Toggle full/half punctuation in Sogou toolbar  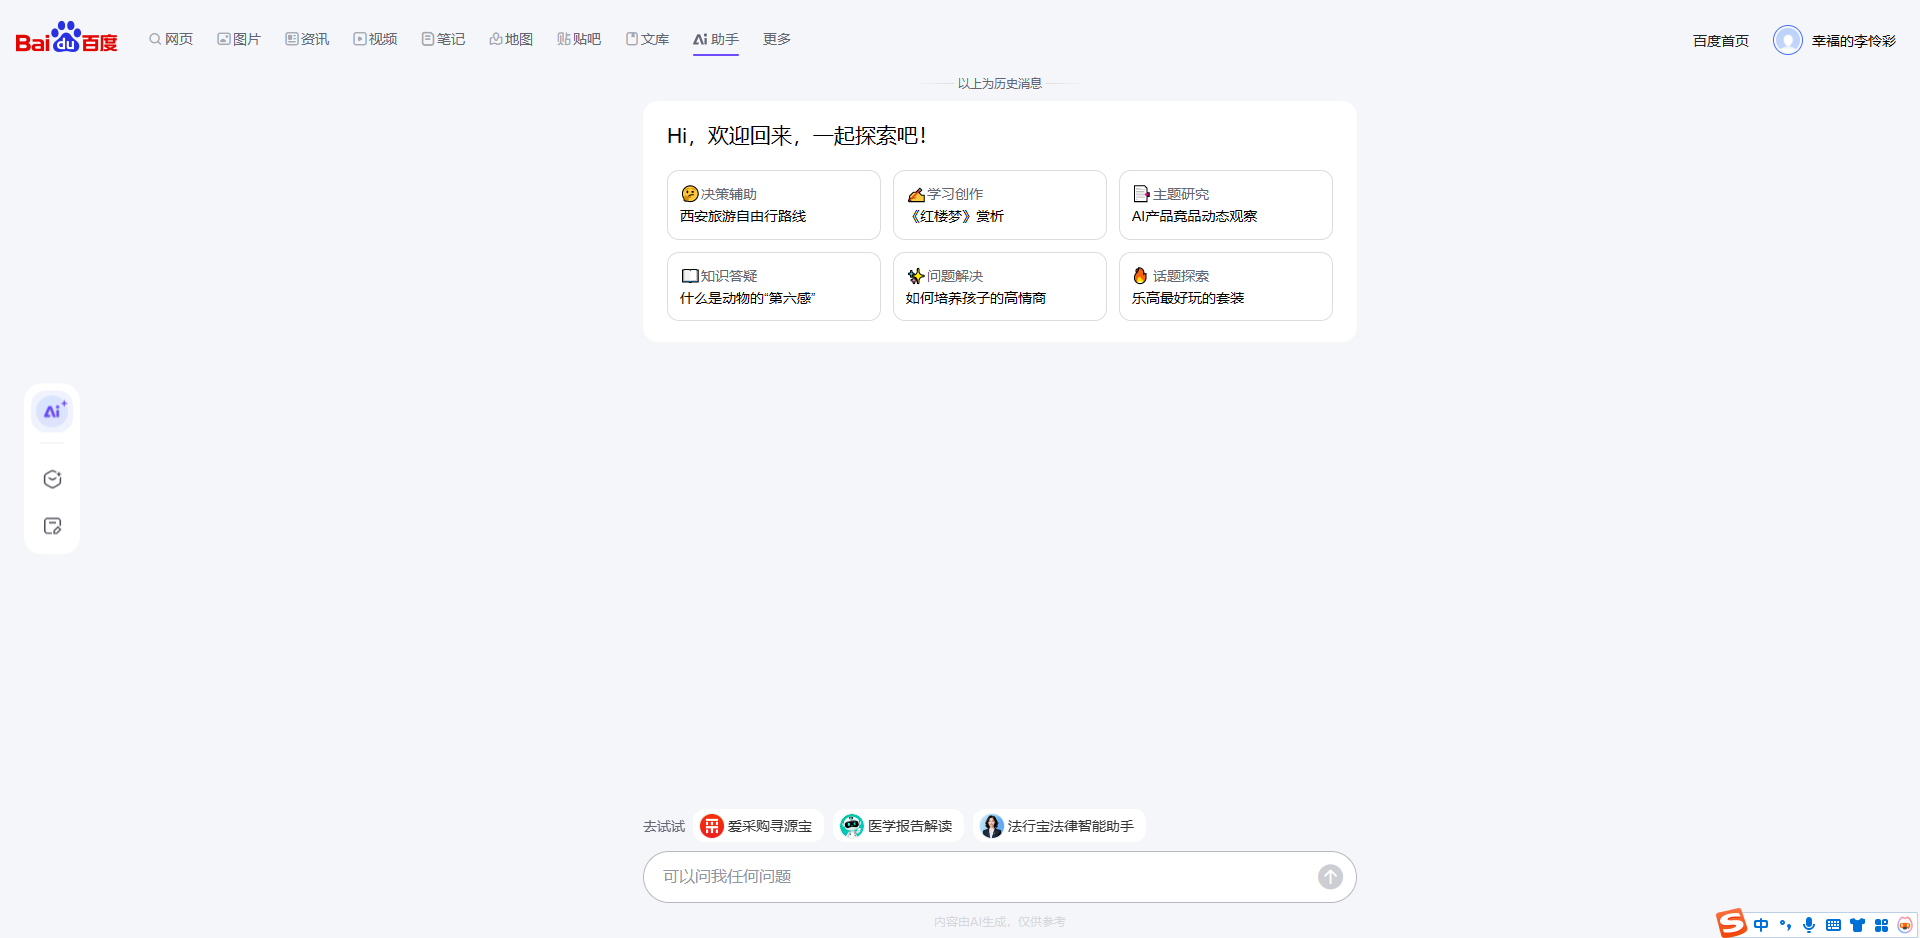coord(1786,925)
